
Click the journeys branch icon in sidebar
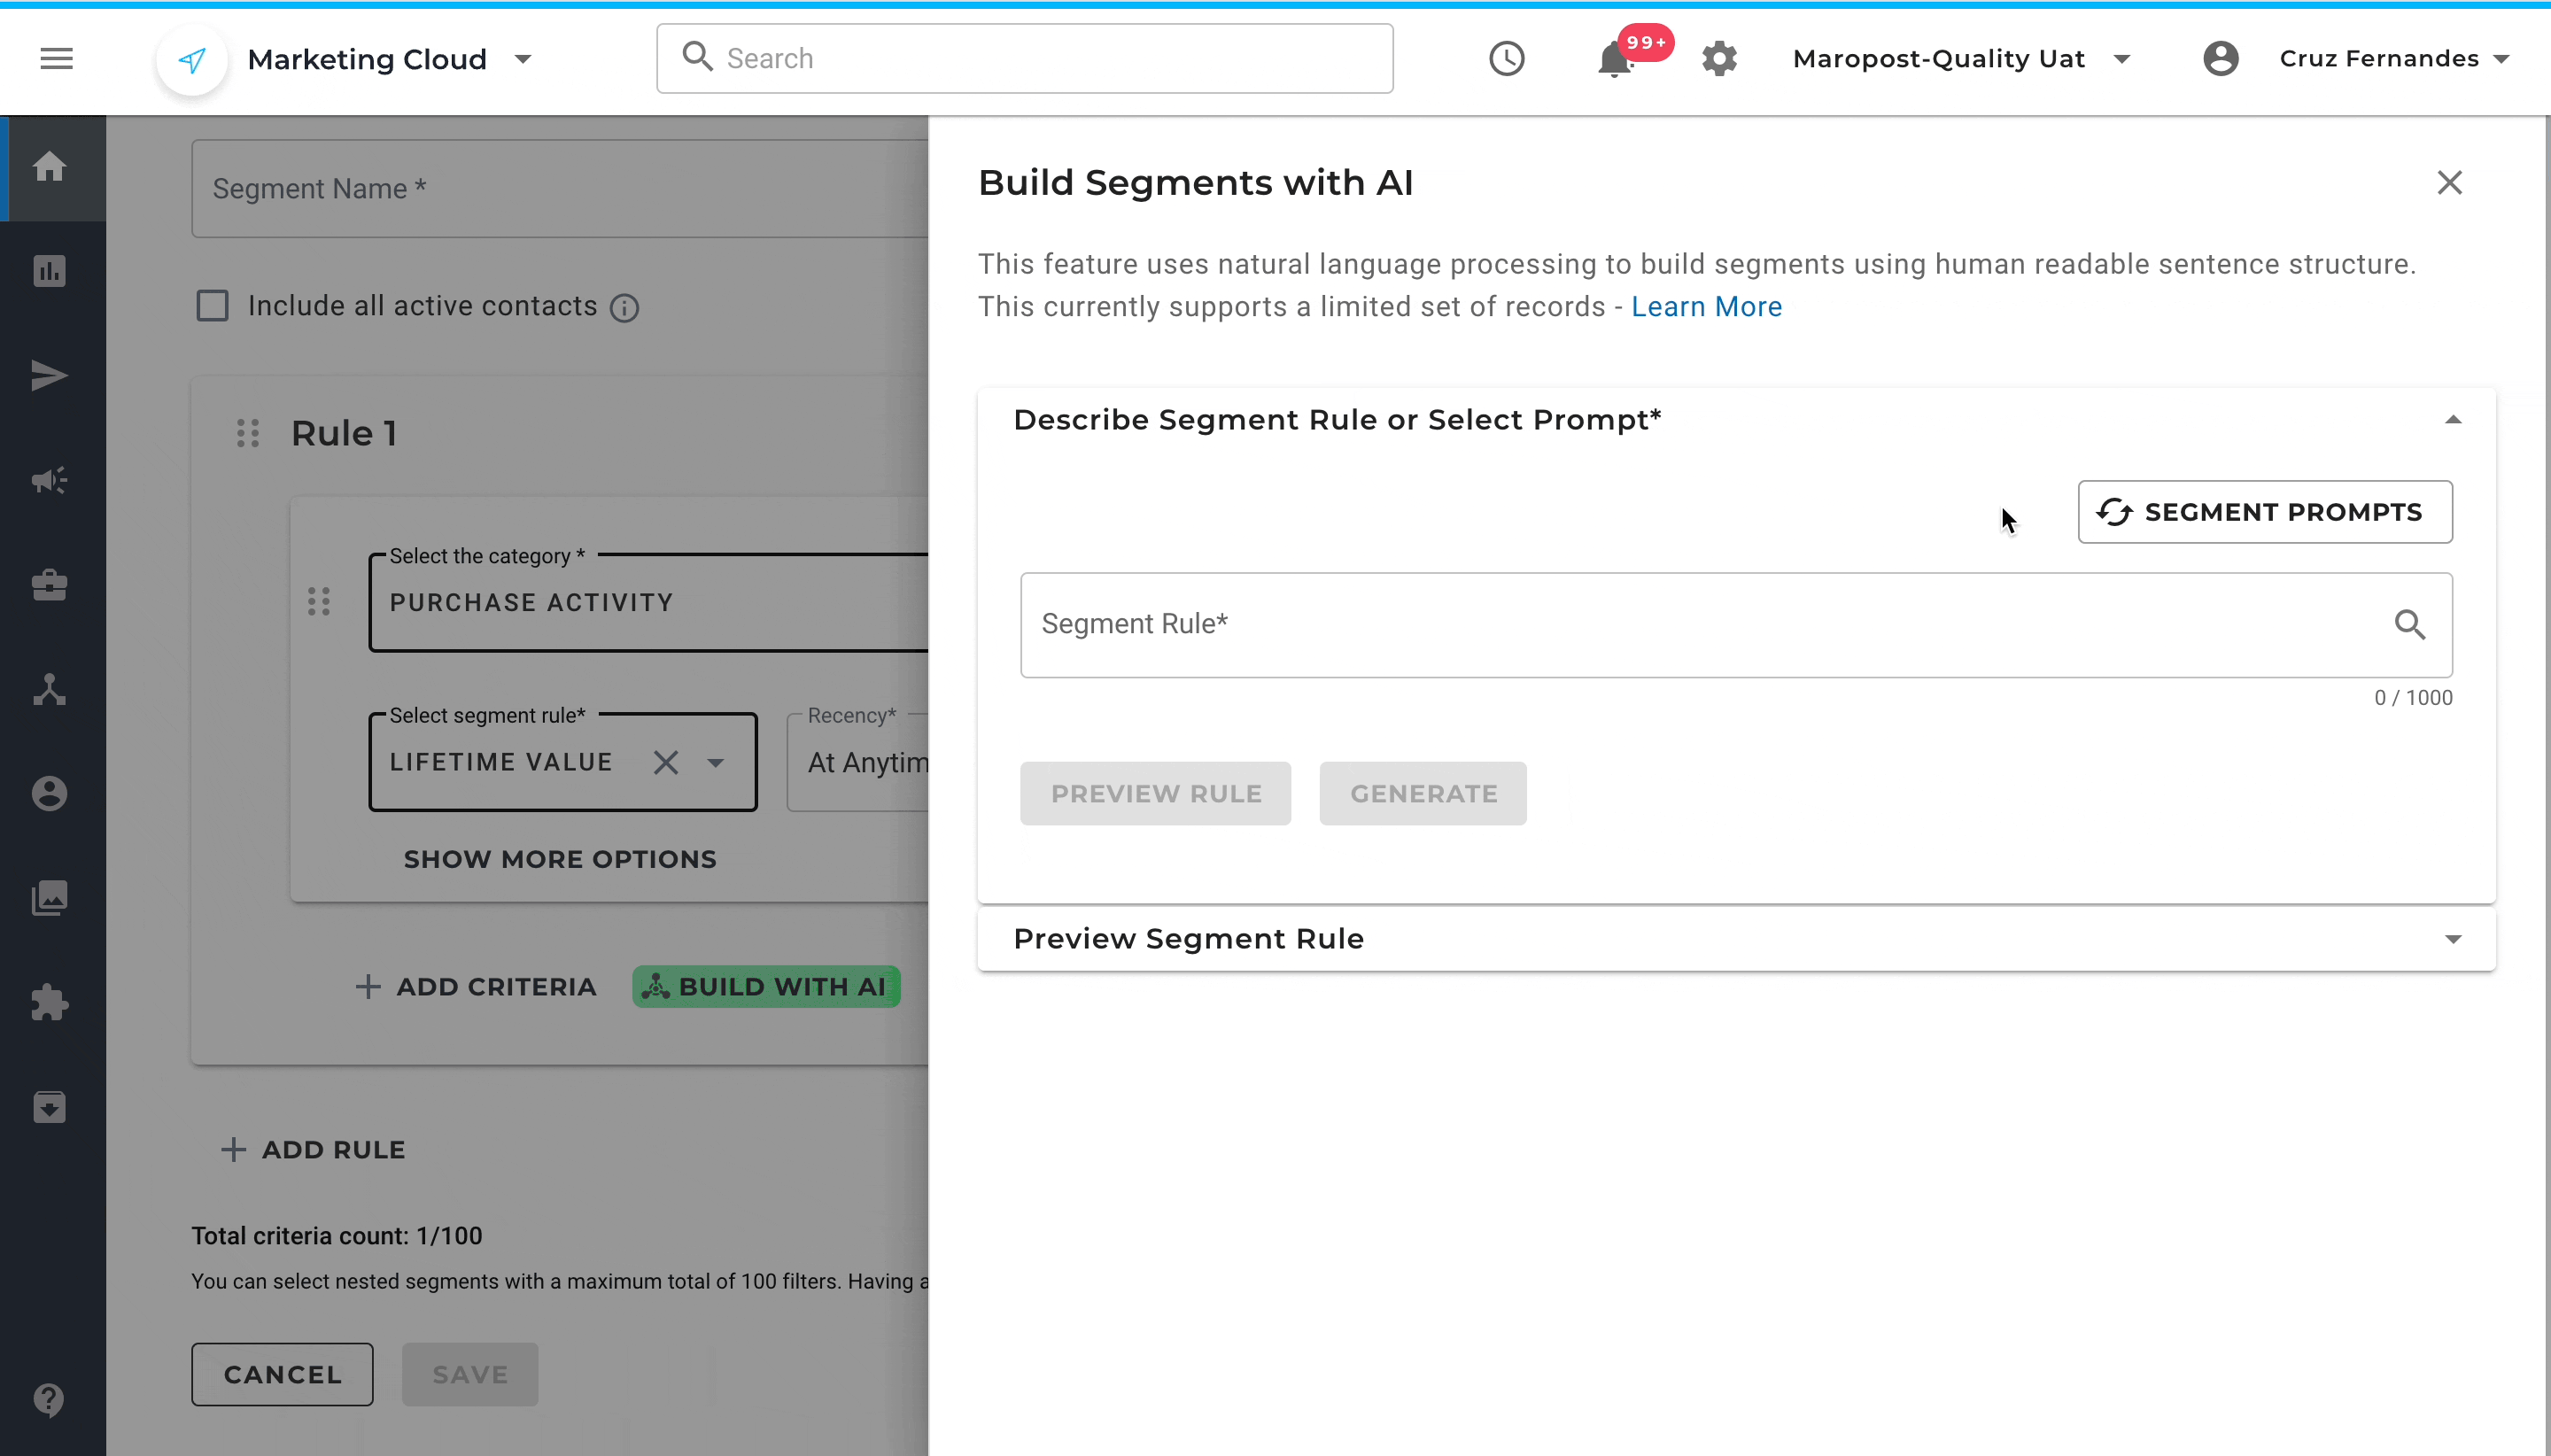pos(50,690)
